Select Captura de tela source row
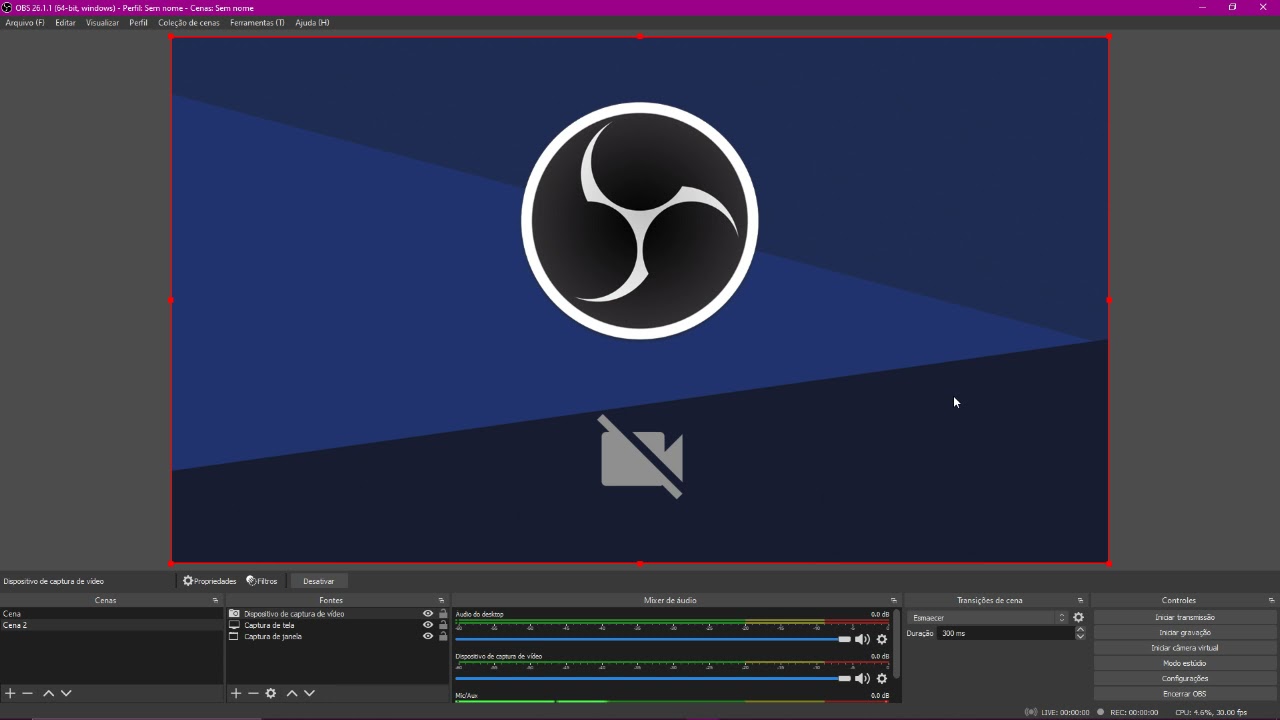 coord(338,625)
